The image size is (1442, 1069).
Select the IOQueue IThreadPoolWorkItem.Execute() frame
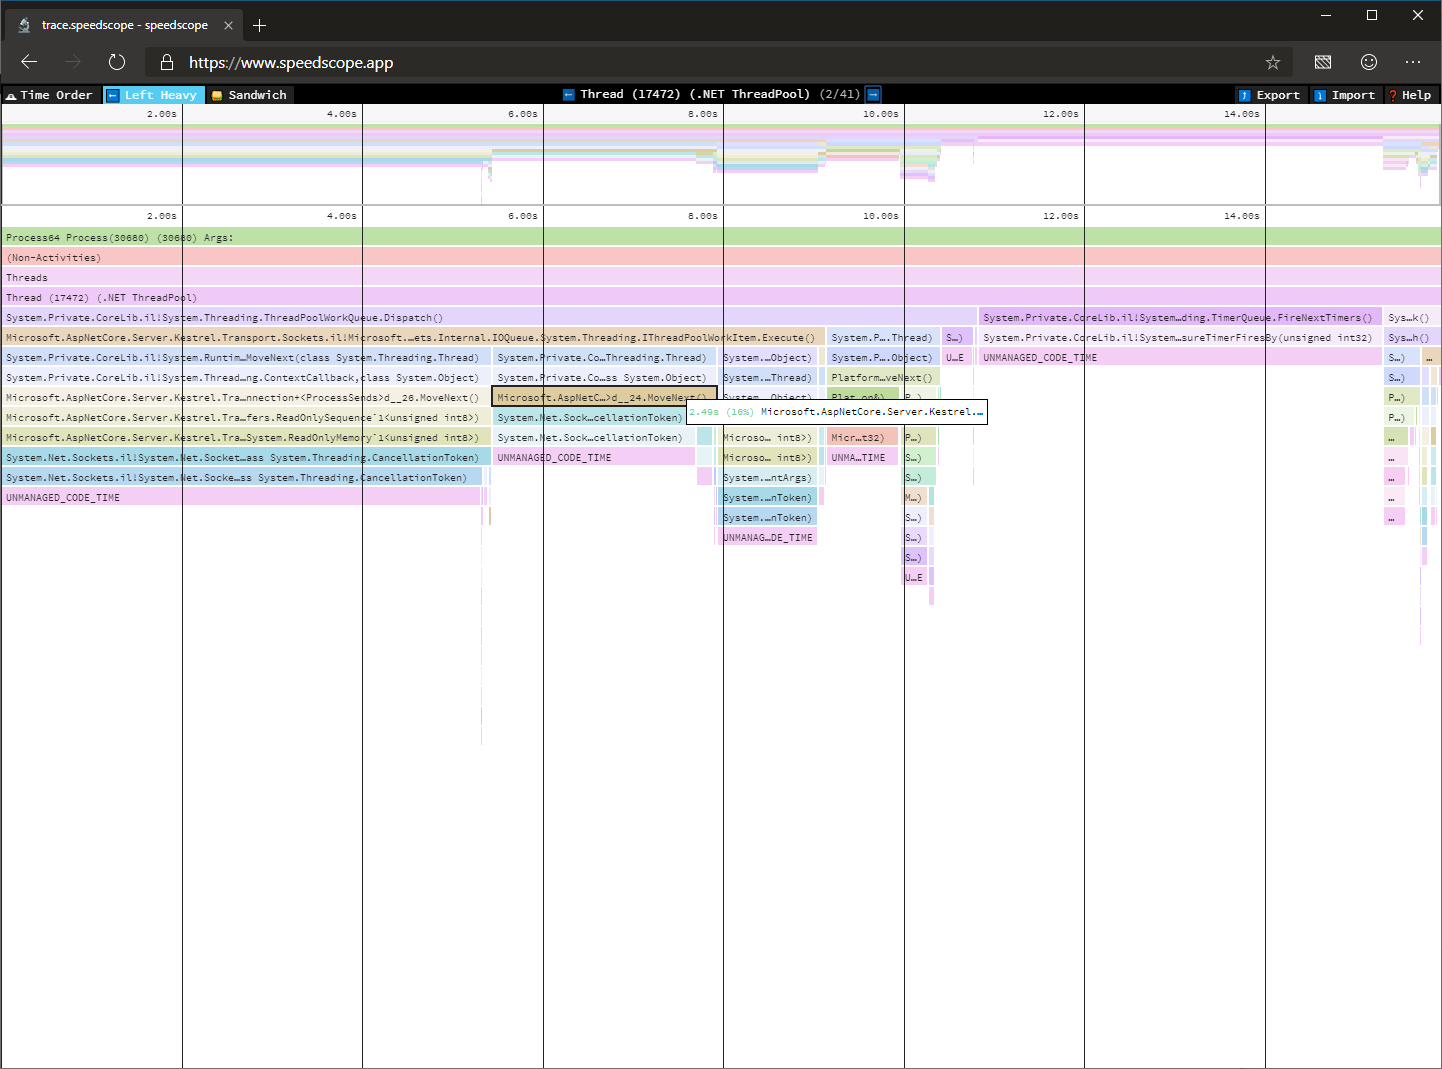click(x=413, y=337)
